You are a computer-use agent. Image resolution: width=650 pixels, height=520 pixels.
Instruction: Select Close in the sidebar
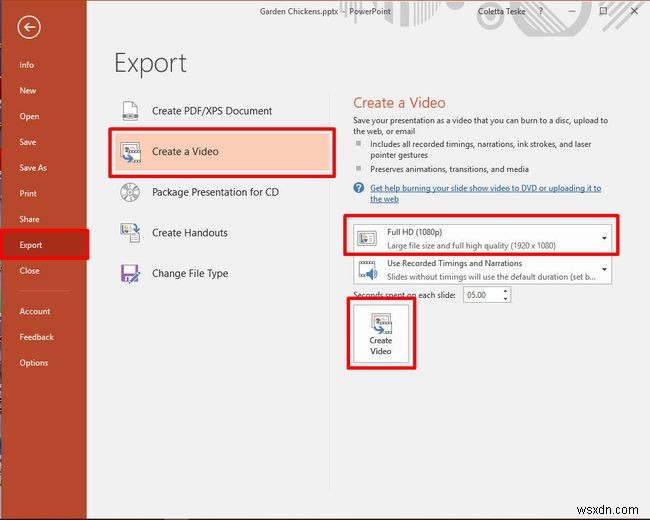(29, 270)
